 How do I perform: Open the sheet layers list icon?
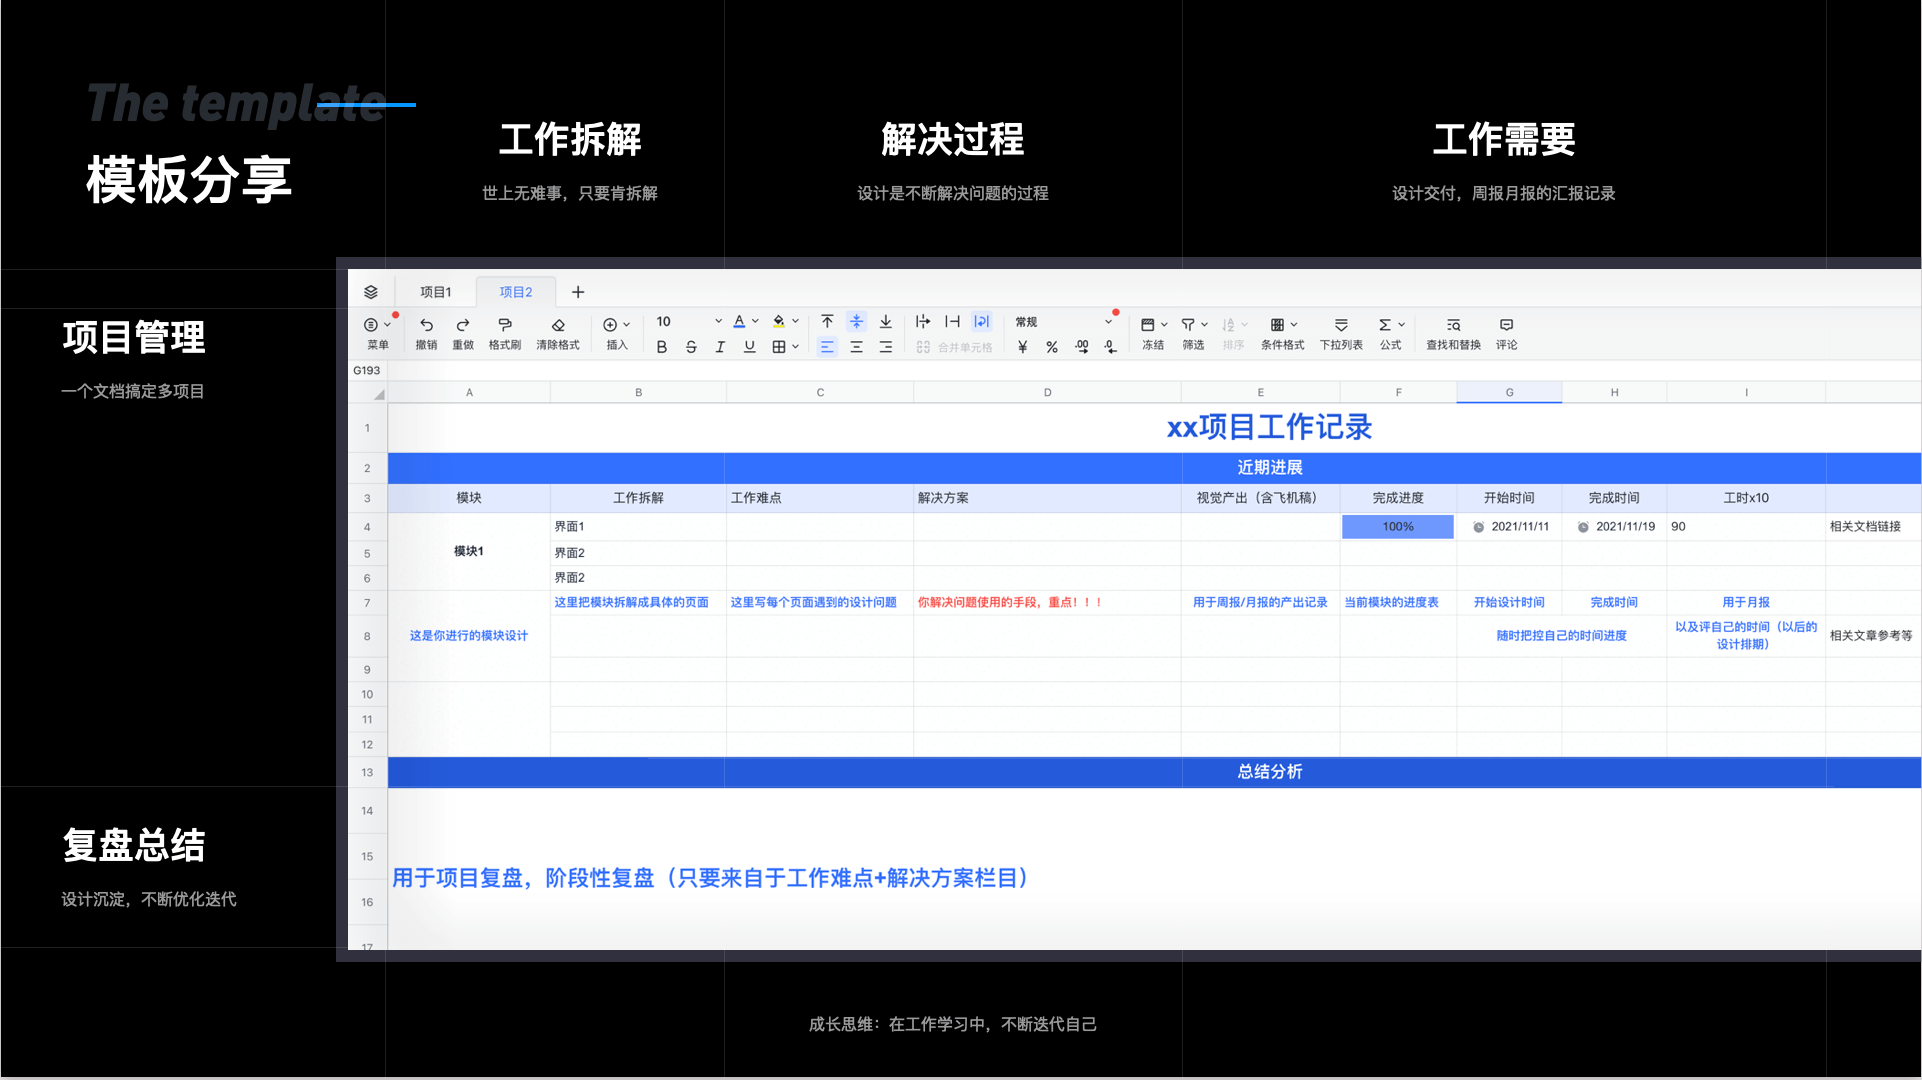pos(371,292)
